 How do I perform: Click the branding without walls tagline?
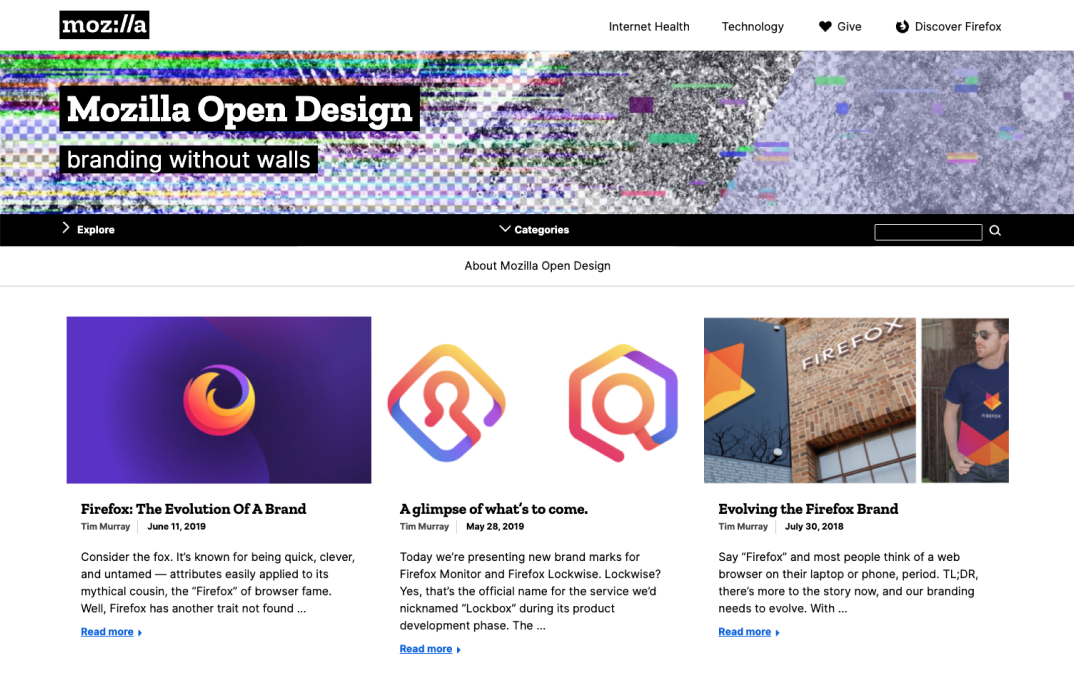[188, 160]
